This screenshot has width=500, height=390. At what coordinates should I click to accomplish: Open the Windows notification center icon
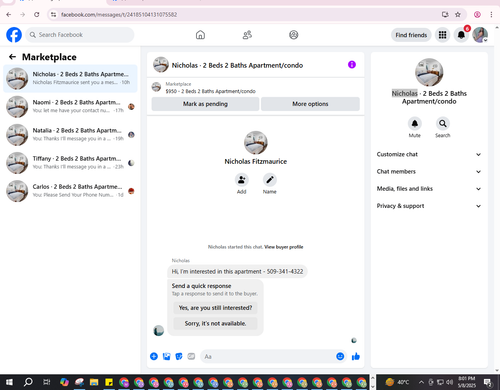click(488, 382)
